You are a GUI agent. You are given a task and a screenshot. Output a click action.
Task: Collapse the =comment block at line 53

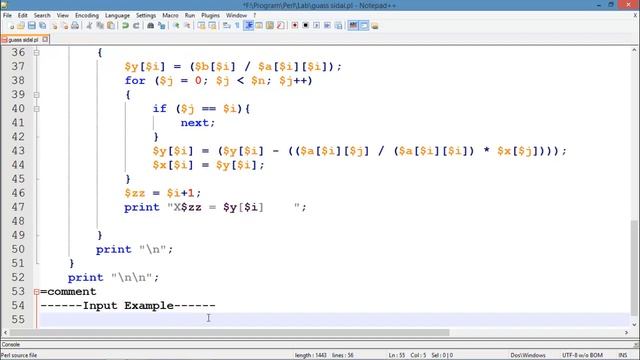(36, 292)
